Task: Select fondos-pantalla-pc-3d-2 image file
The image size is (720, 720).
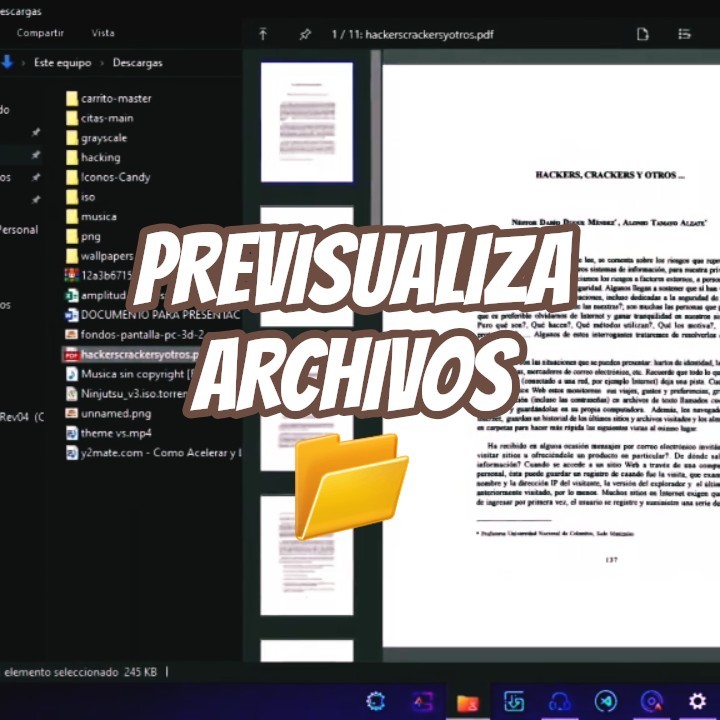Action: click(135, 334)
